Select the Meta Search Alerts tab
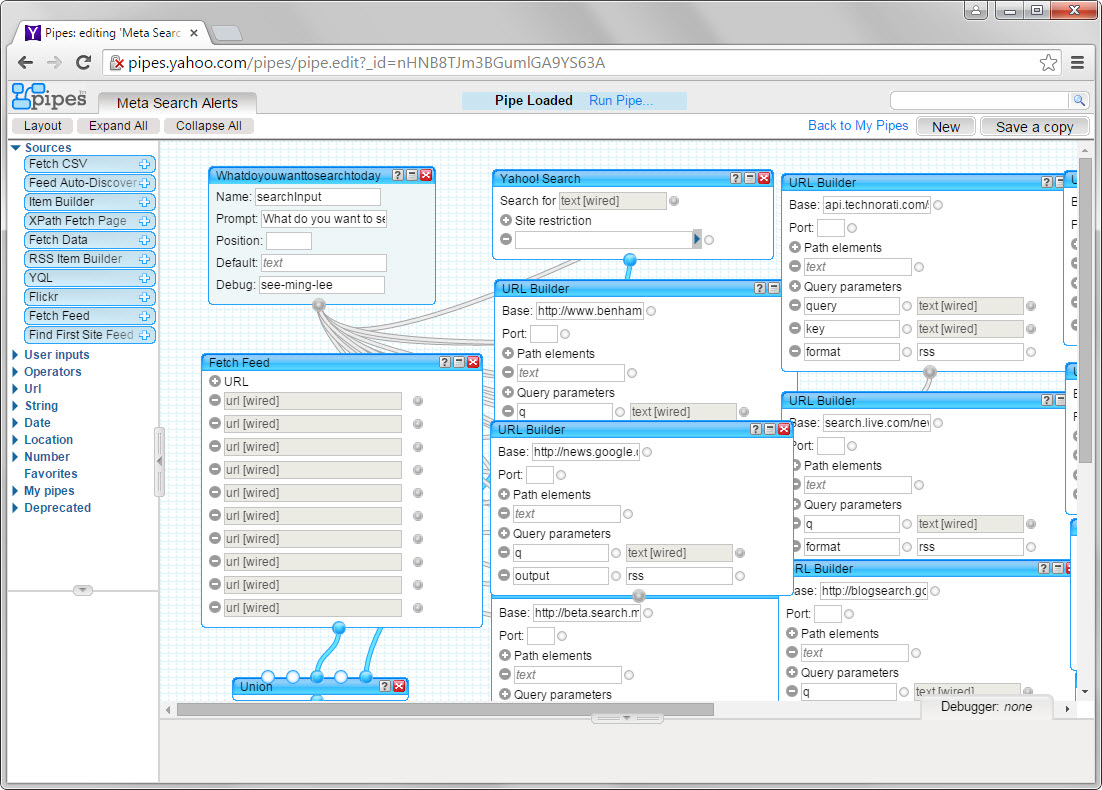 tap(177, 103)
